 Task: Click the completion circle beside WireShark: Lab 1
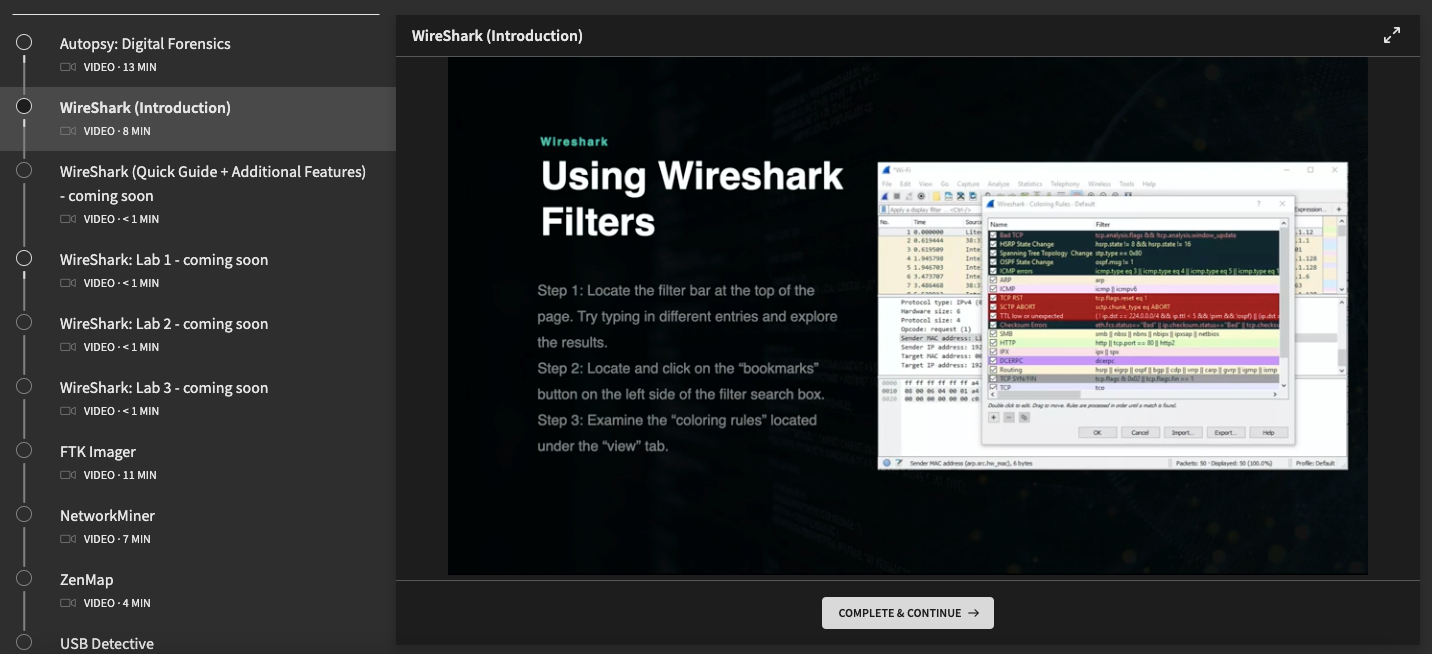coord(24,258)
